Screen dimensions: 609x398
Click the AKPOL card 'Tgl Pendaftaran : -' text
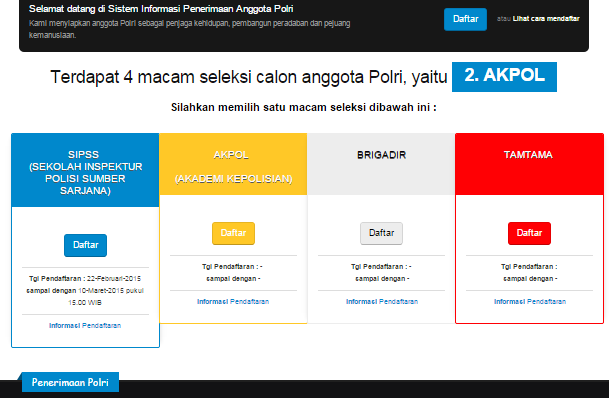232,266
